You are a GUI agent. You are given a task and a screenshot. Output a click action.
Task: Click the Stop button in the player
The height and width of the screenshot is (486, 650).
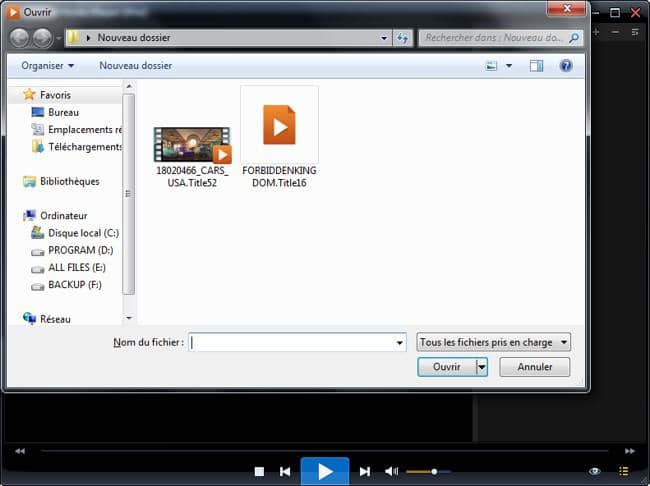pos(260,471)
